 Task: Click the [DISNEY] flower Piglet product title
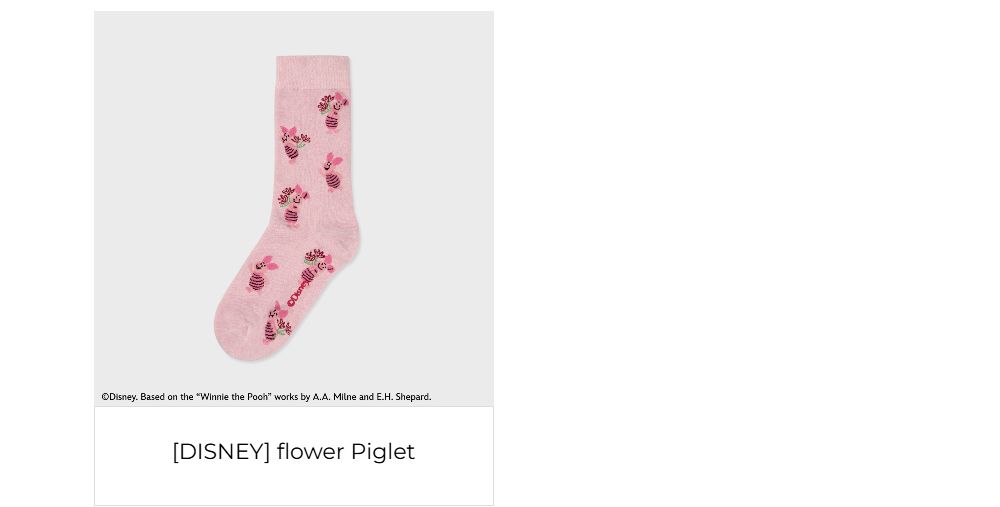tap(293, 452)
